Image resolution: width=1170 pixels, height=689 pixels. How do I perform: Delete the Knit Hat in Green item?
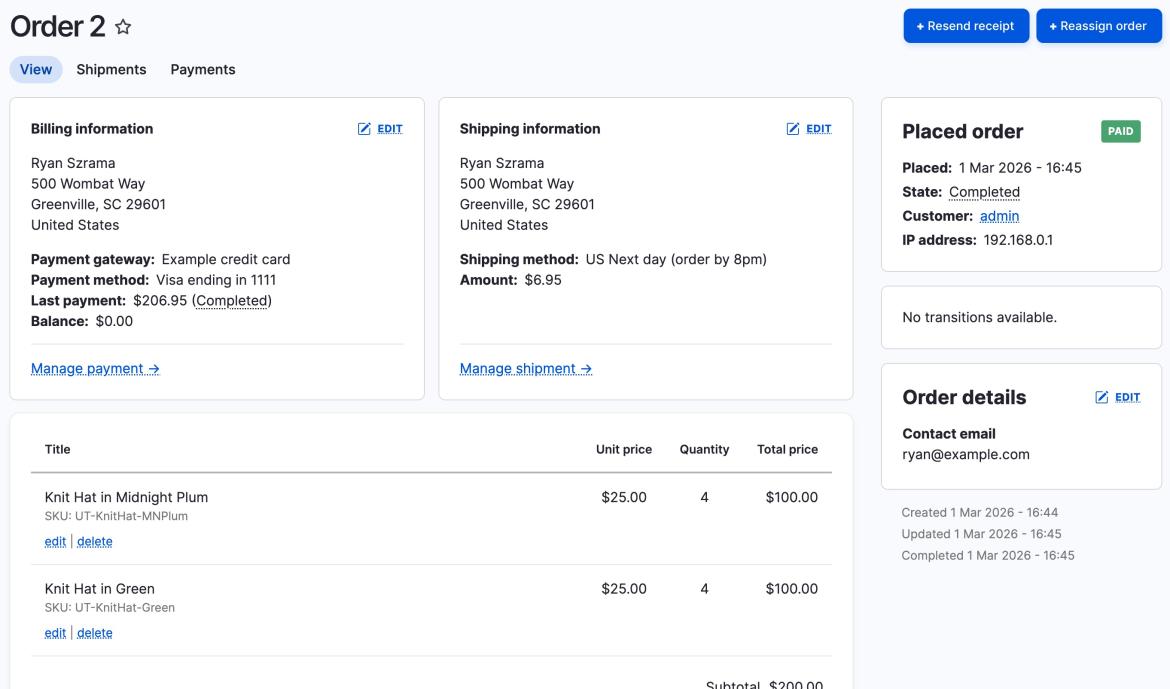click(x=95, y=633)
